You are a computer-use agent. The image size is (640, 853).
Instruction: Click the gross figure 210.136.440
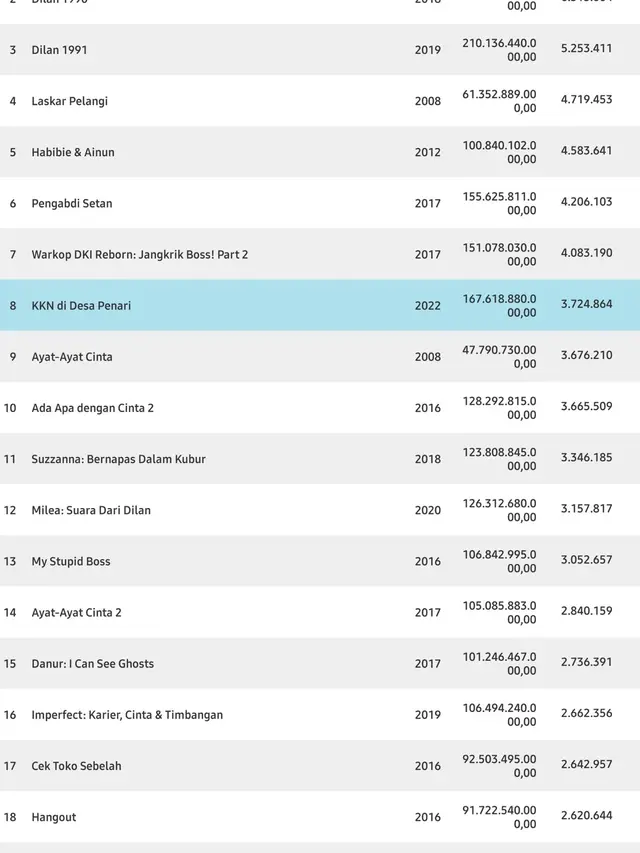pos(499,50)
